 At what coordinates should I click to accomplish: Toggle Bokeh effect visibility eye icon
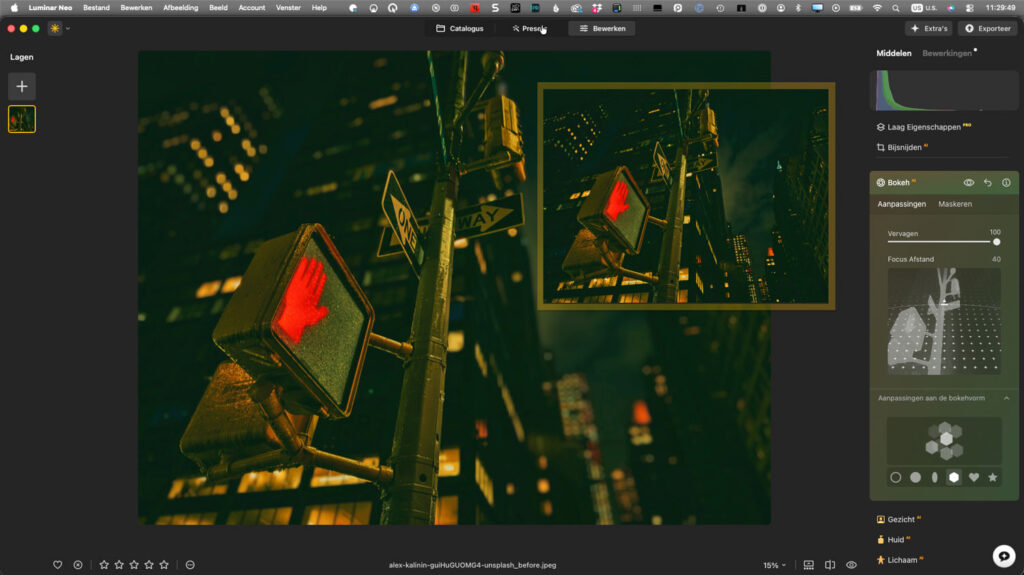coord(968,183)
